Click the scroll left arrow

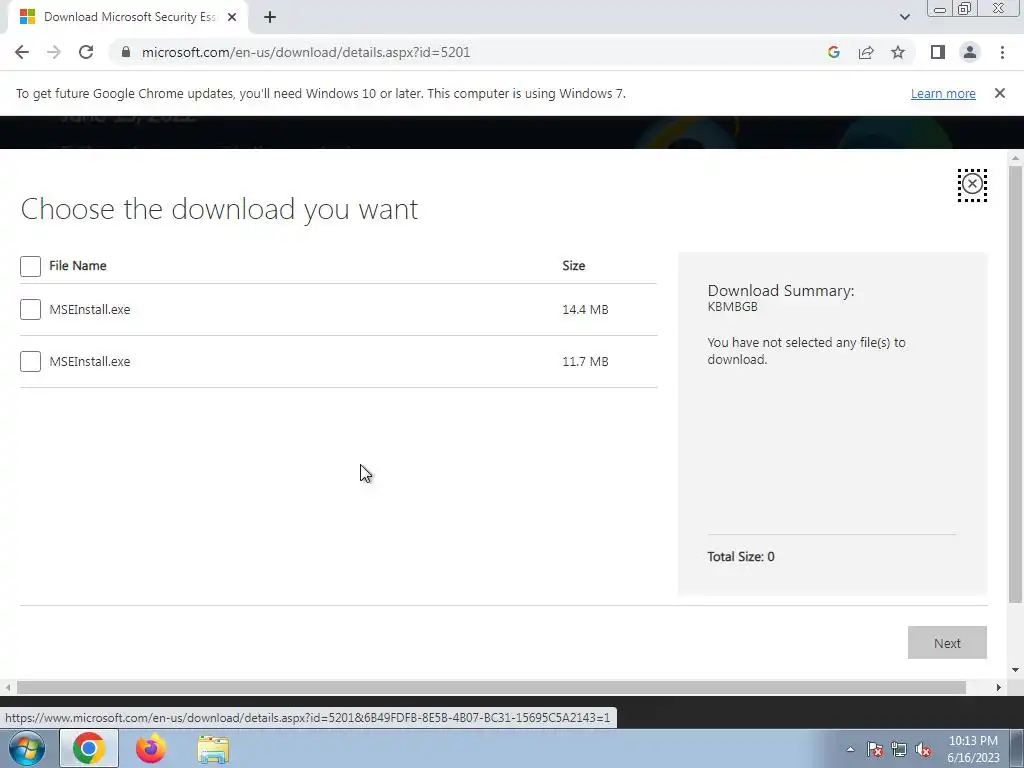click(x=8, y=687)
